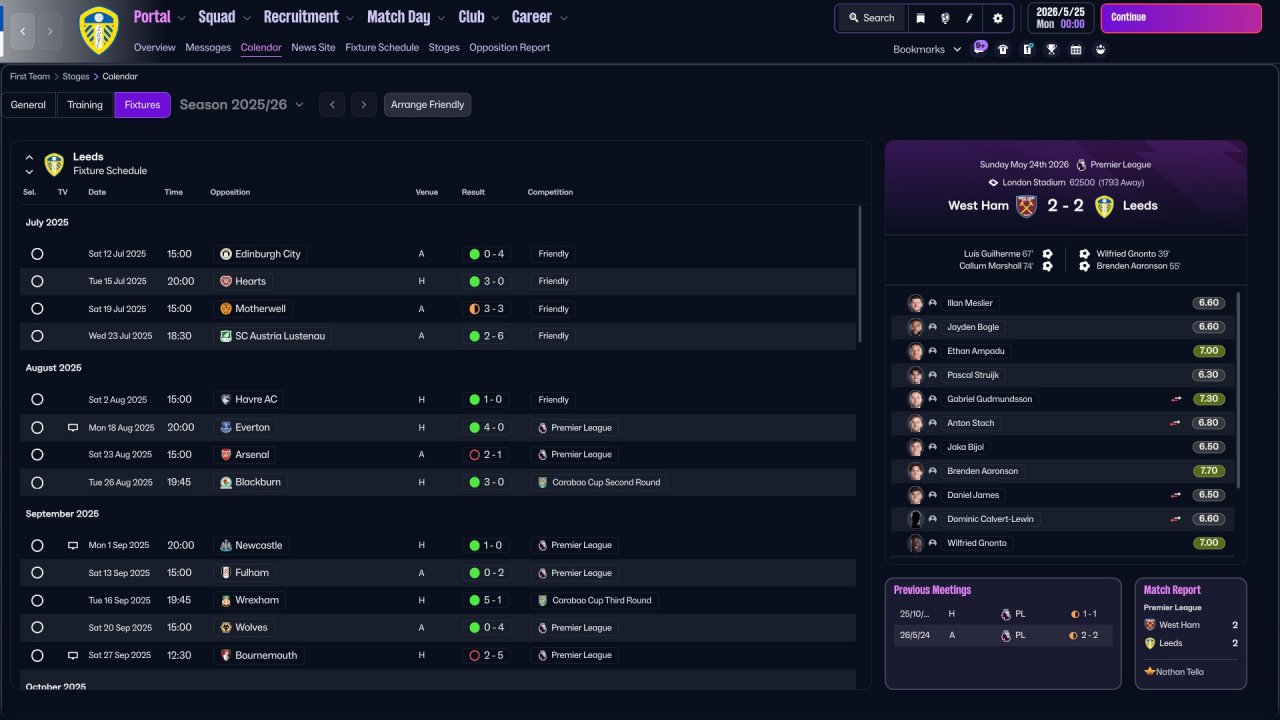The height and width of the screenshot is (720, 1280).
Task: Click substitution icon next to Gabriel Gudmundsson
Action: pyautogui.click(x=1176, y=399)
